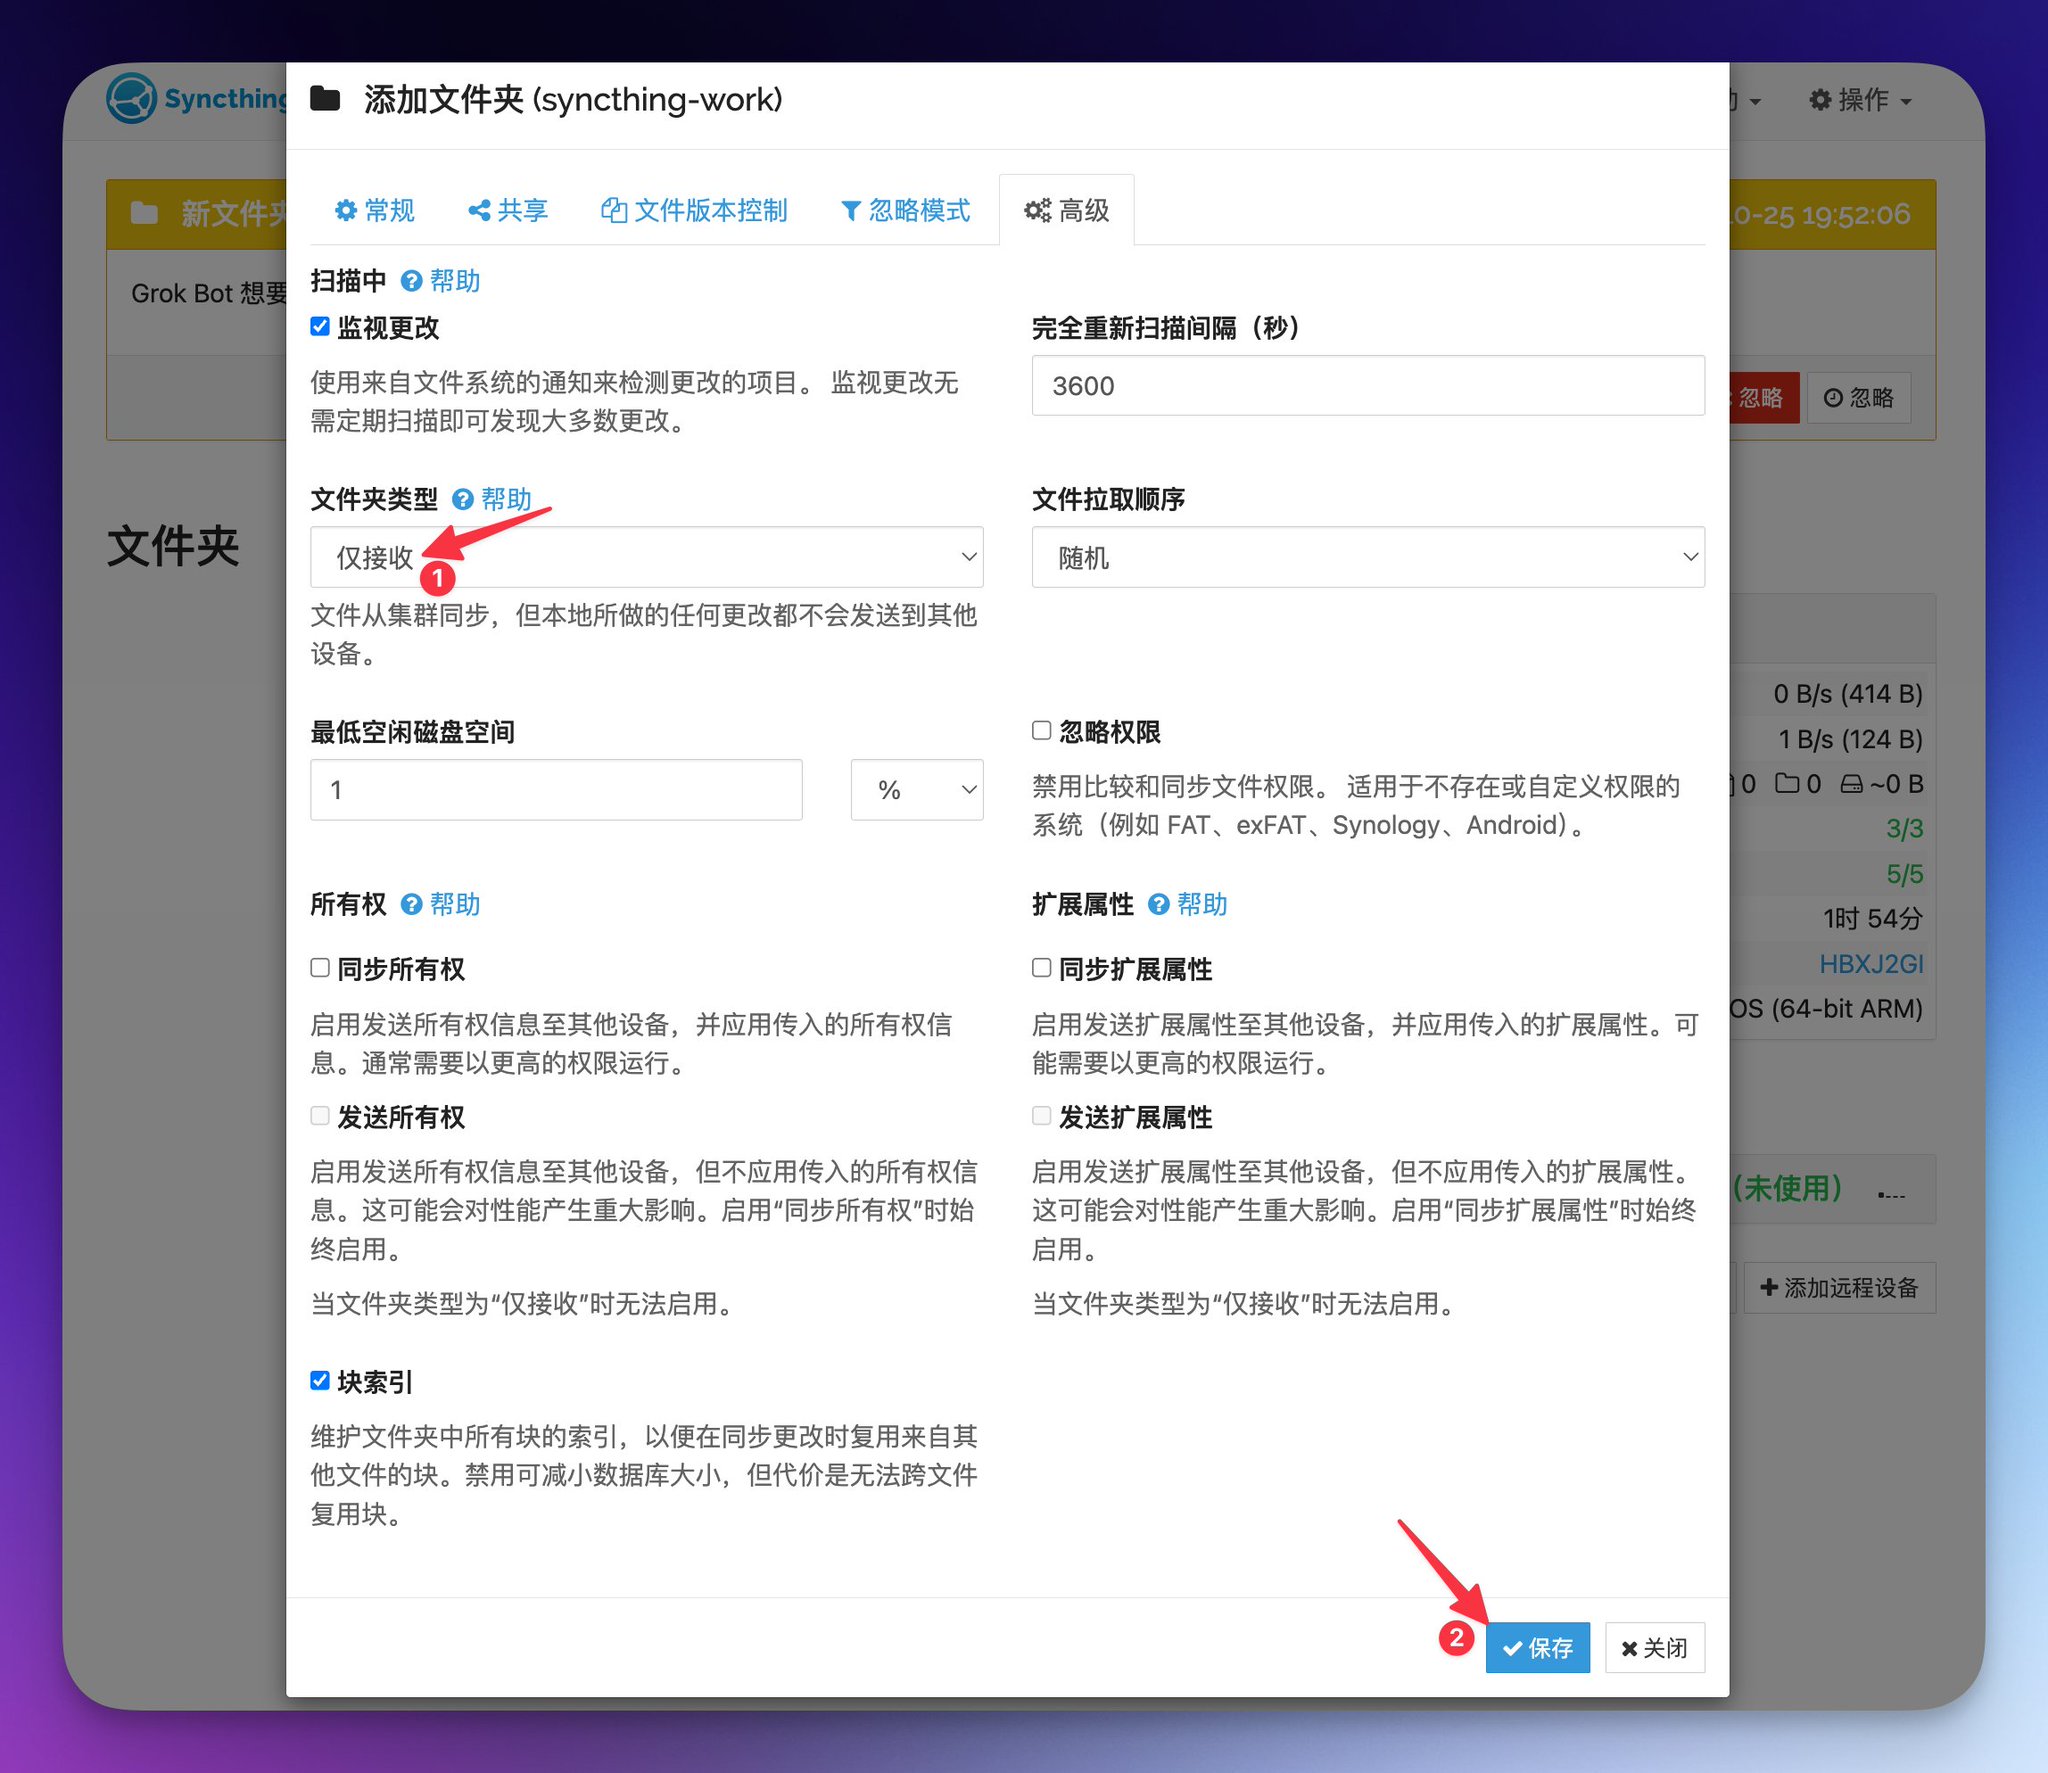Image resolution: width=2048 pixels, height=1773 pixels.
Task: Enable the 同步所有权 checkbox
Action: (x=320, y=967)
